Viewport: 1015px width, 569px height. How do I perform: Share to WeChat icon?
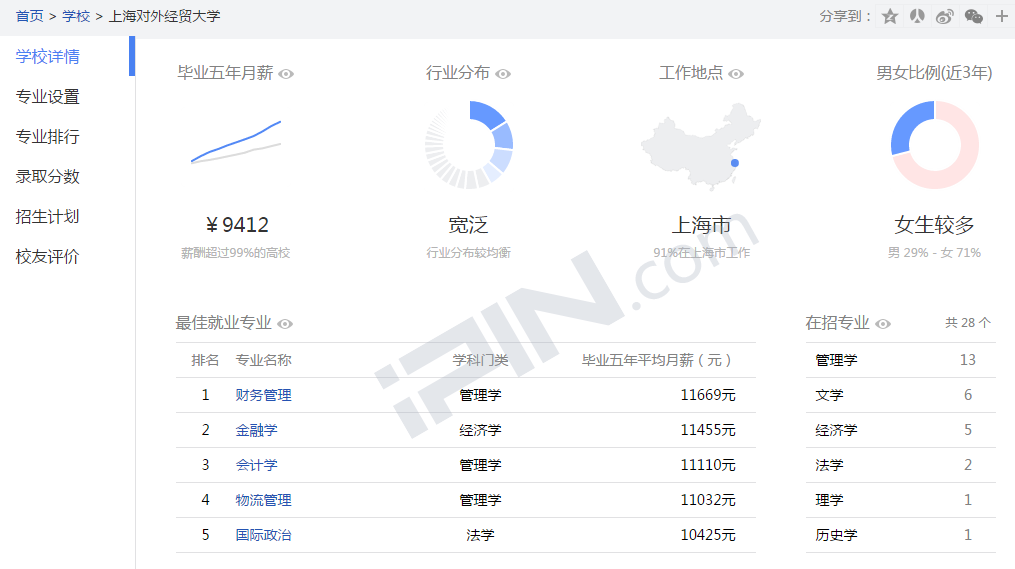(x=974, y=16)
